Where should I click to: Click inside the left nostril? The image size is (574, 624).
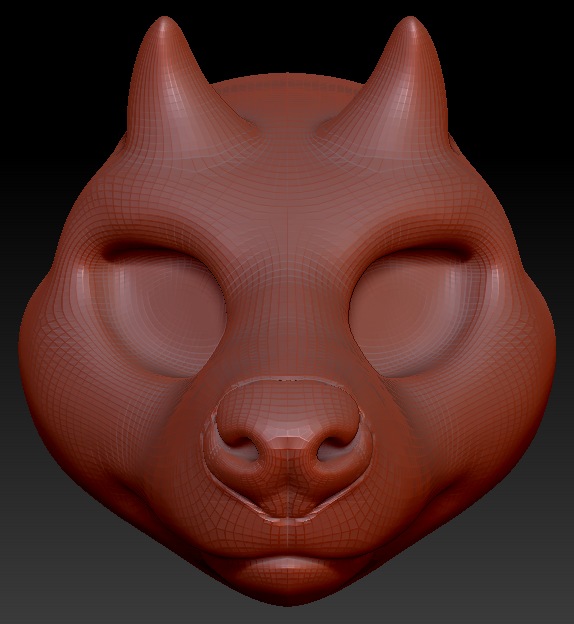(245, 445)
